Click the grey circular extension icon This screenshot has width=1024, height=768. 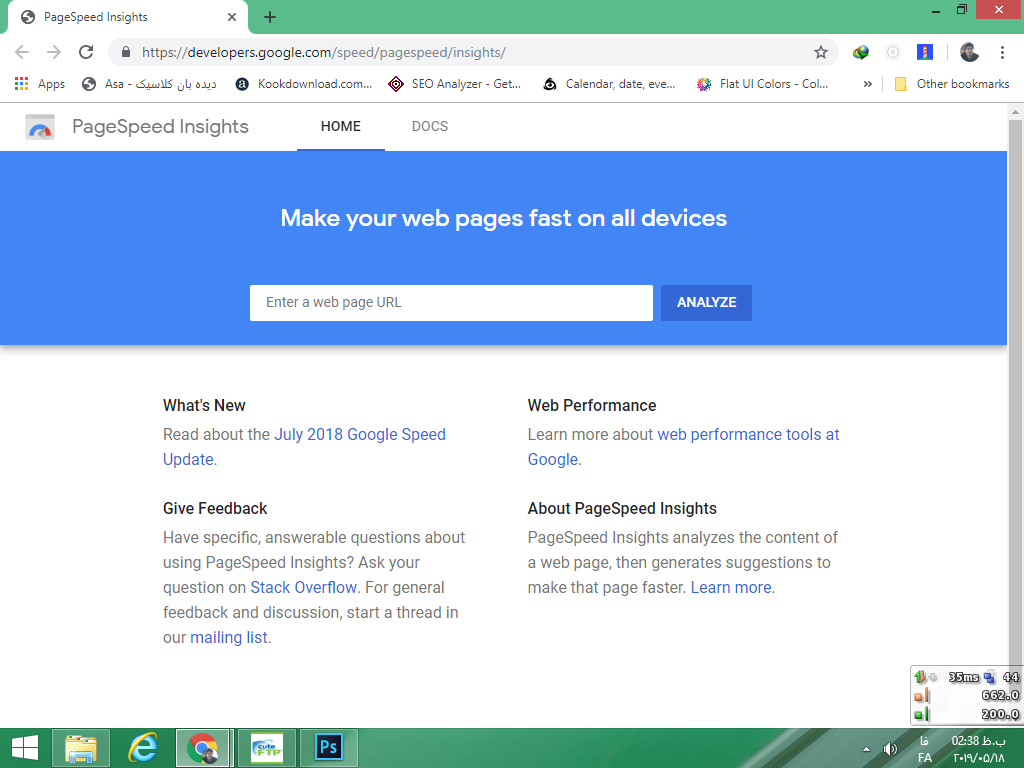coord(893,52)
